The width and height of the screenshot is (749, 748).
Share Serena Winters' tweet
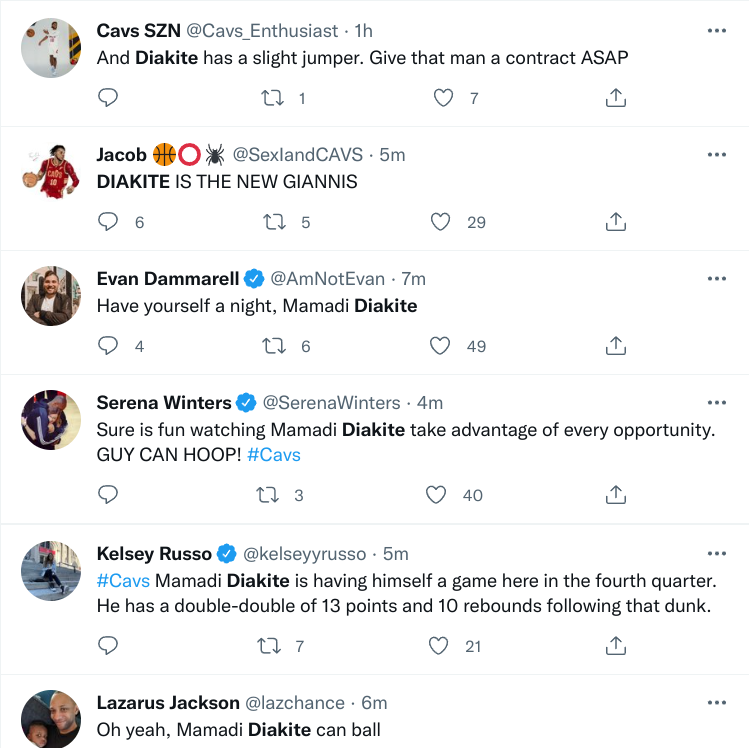pos(616,494)
